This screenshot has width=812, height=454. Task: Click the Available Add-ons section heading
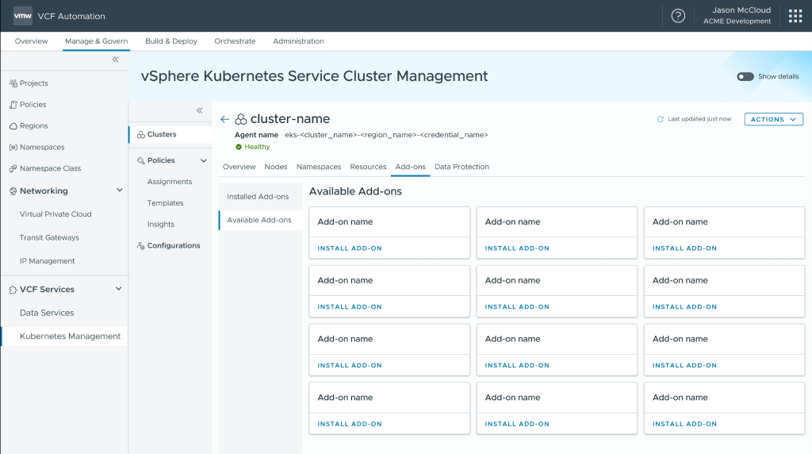[355, 191]
